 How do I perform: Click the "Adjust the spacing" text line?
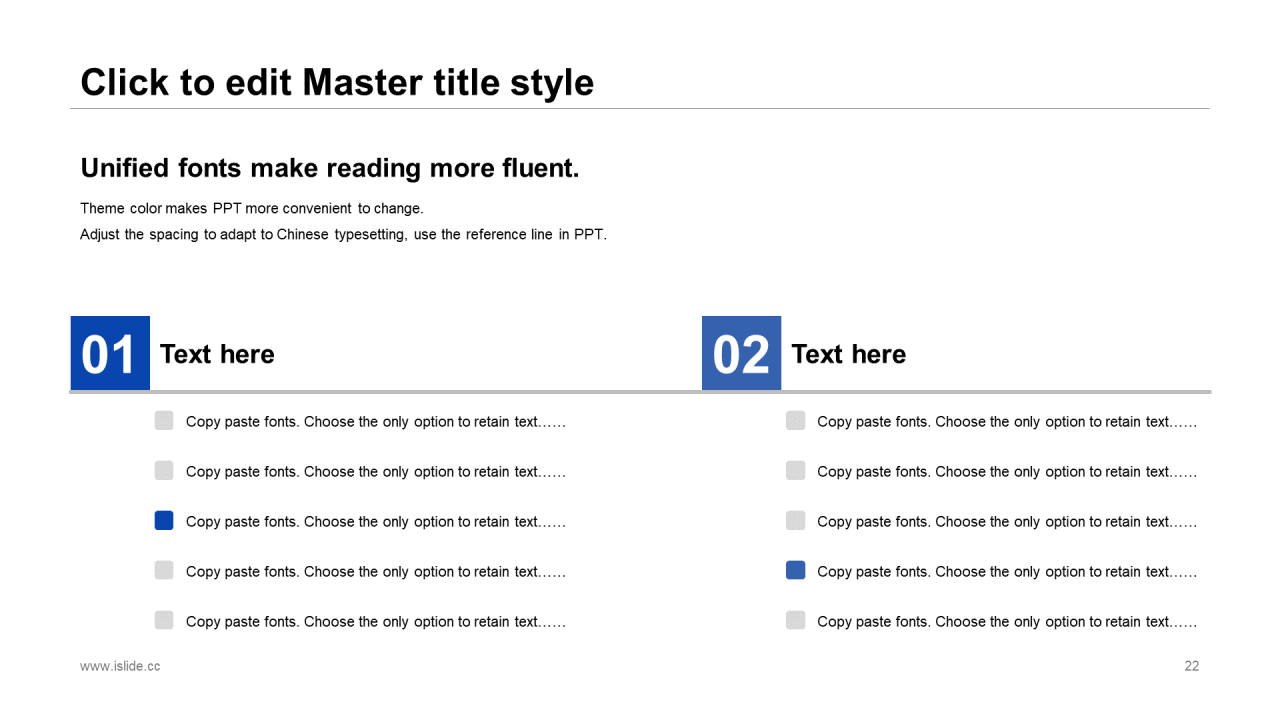(343, 235)
